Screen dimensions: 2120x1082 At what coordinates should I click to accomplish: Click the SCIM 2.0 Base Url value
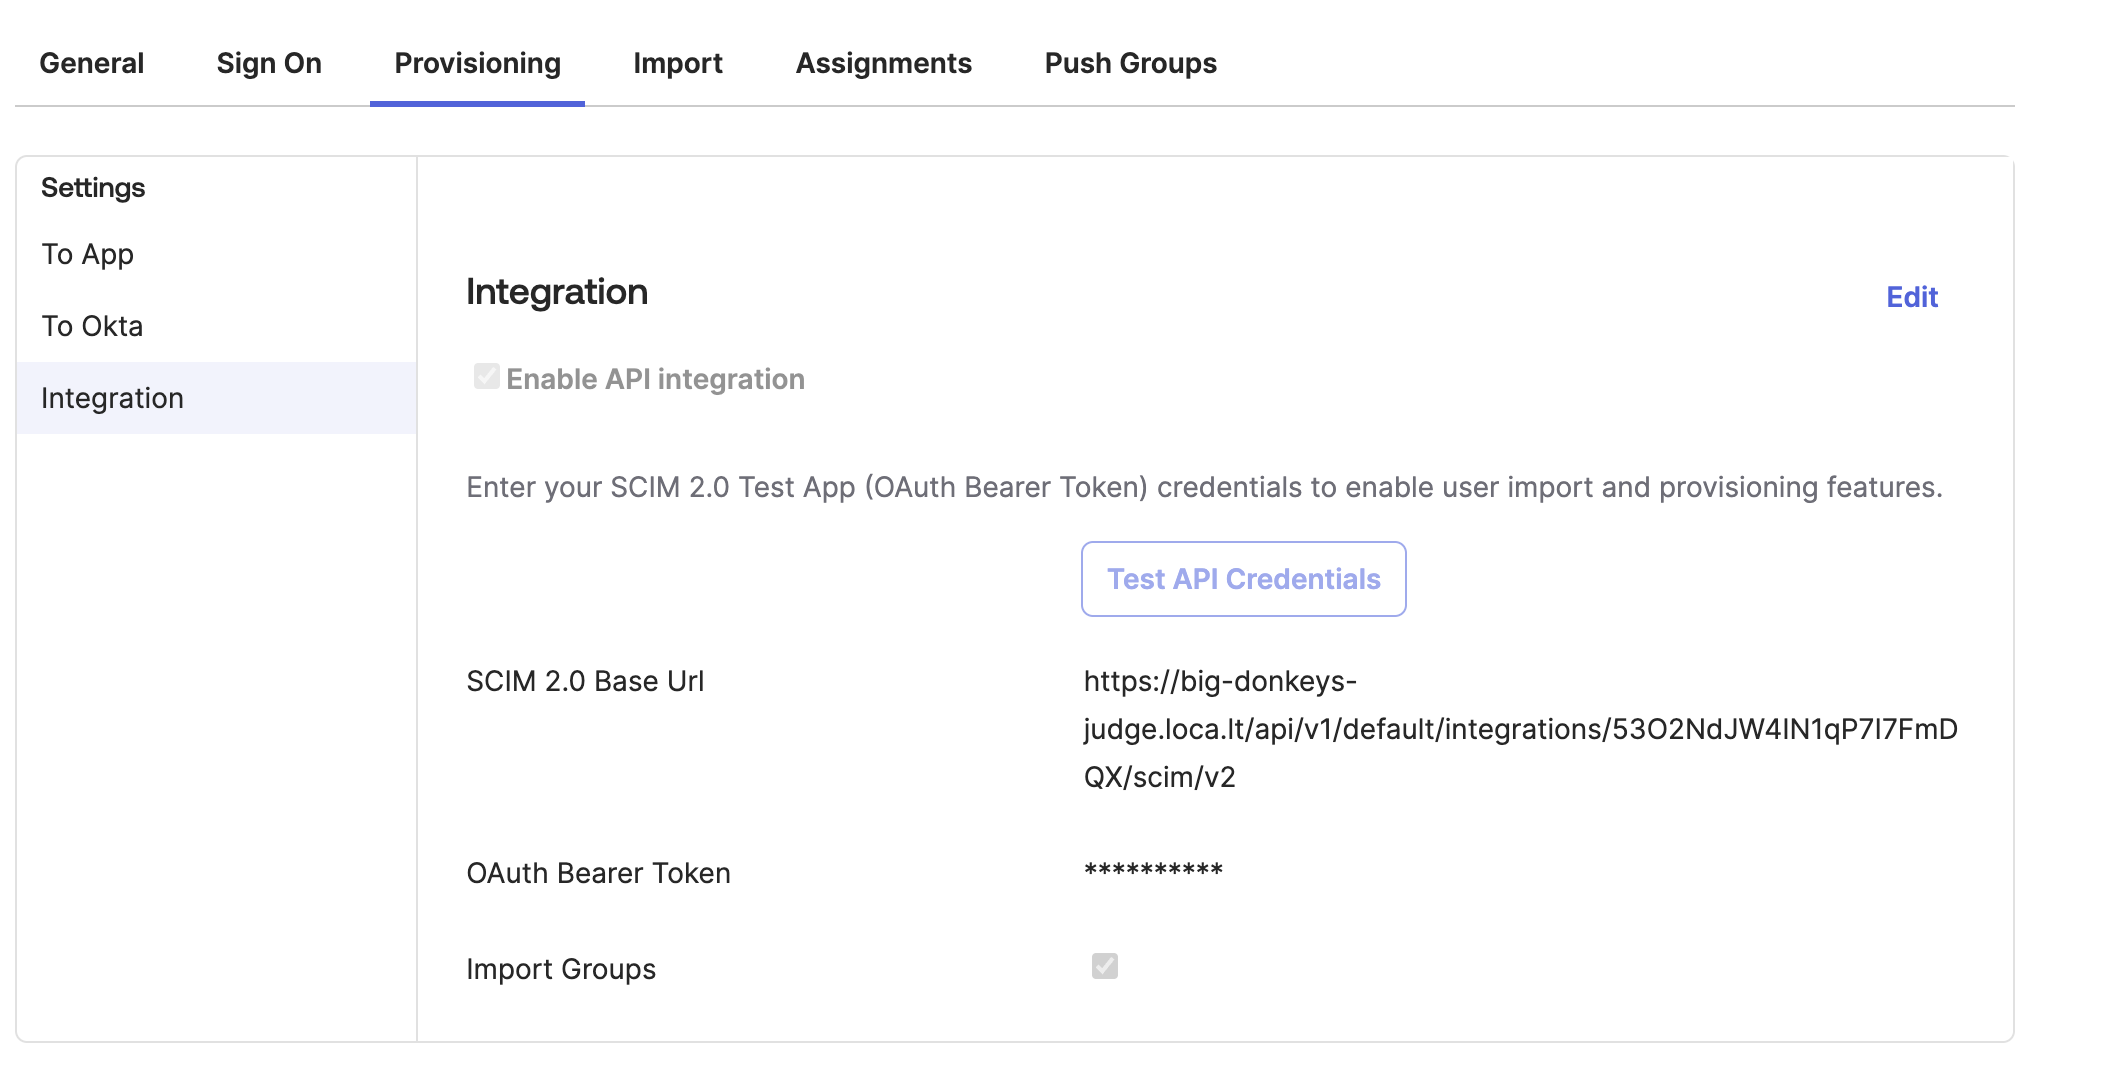(x=1520, y=729)
